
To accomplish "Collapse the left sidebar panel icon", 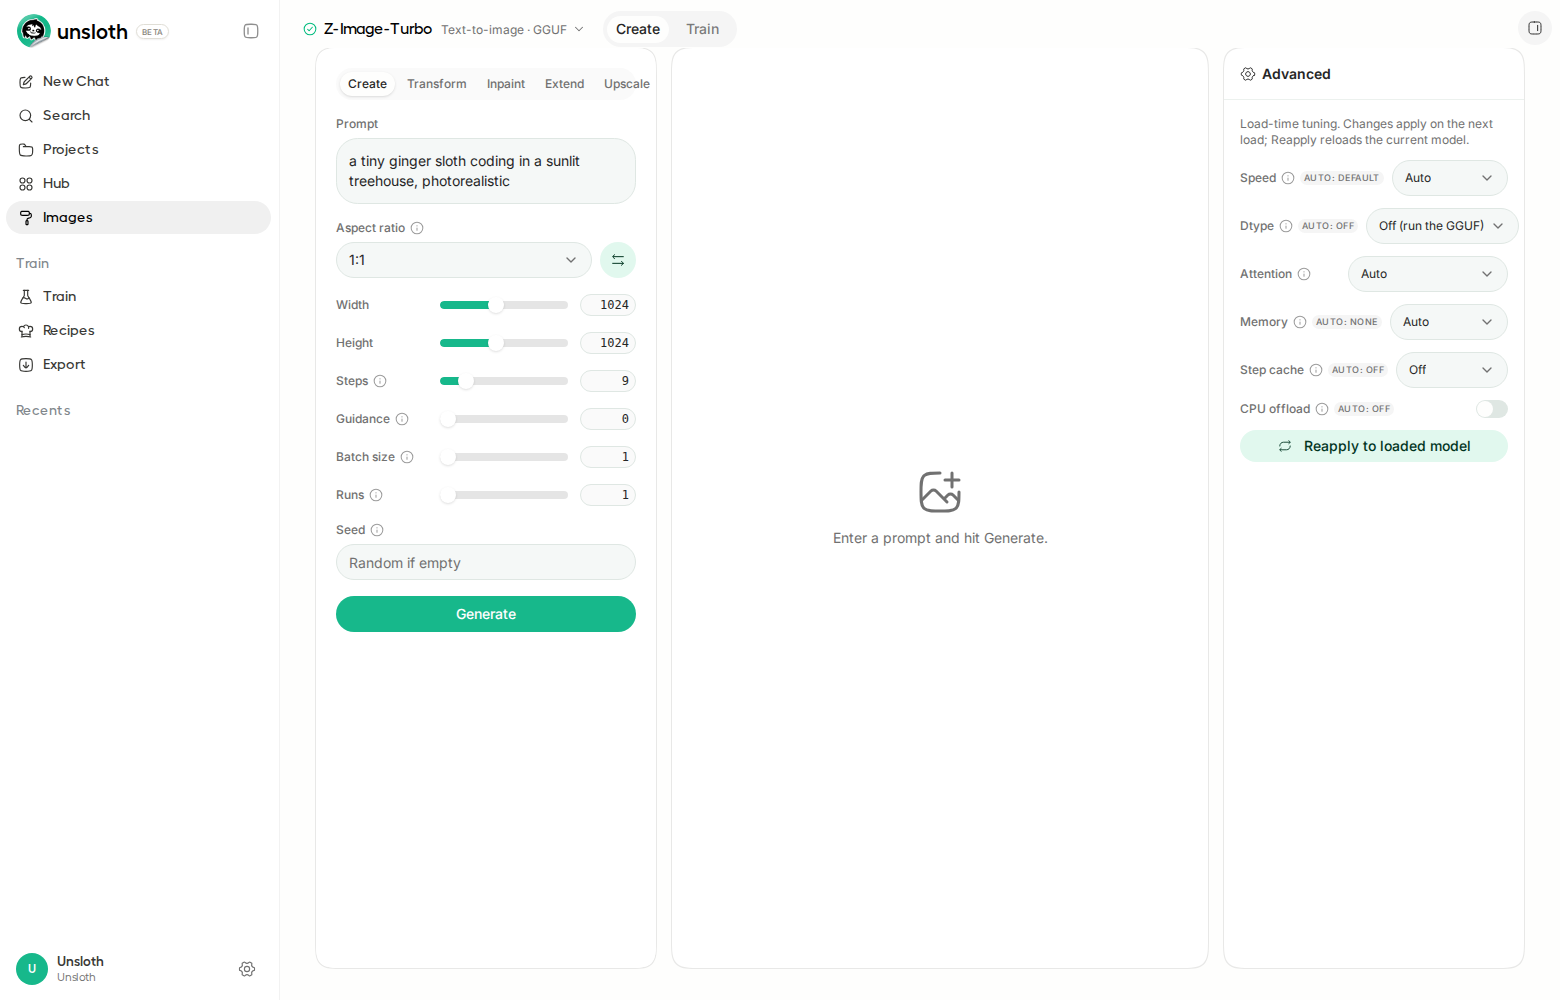I will tap(251, 31).
